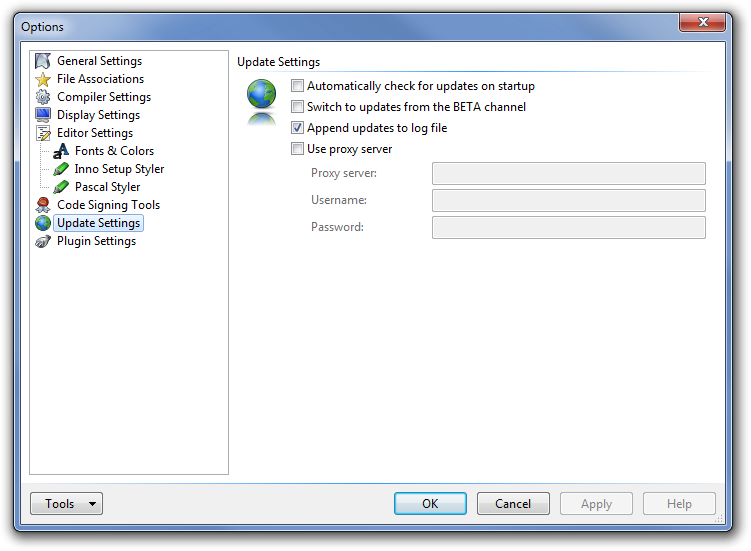Screen dimensions: 751x551
Task: Click the Proxy server input field
Action: coord(568,174)
